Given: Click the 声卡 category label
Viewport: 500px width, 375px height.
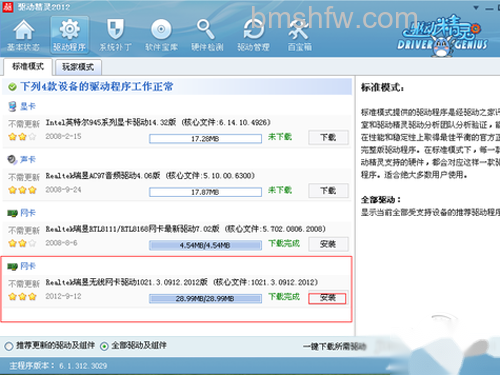Looking at the screenshot, I should pos(28,160).
